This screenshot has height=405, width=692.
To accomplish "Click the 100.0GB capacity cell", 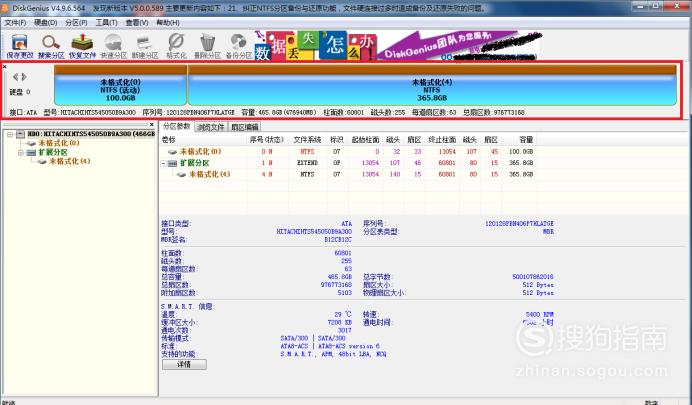I will (521, 152).
